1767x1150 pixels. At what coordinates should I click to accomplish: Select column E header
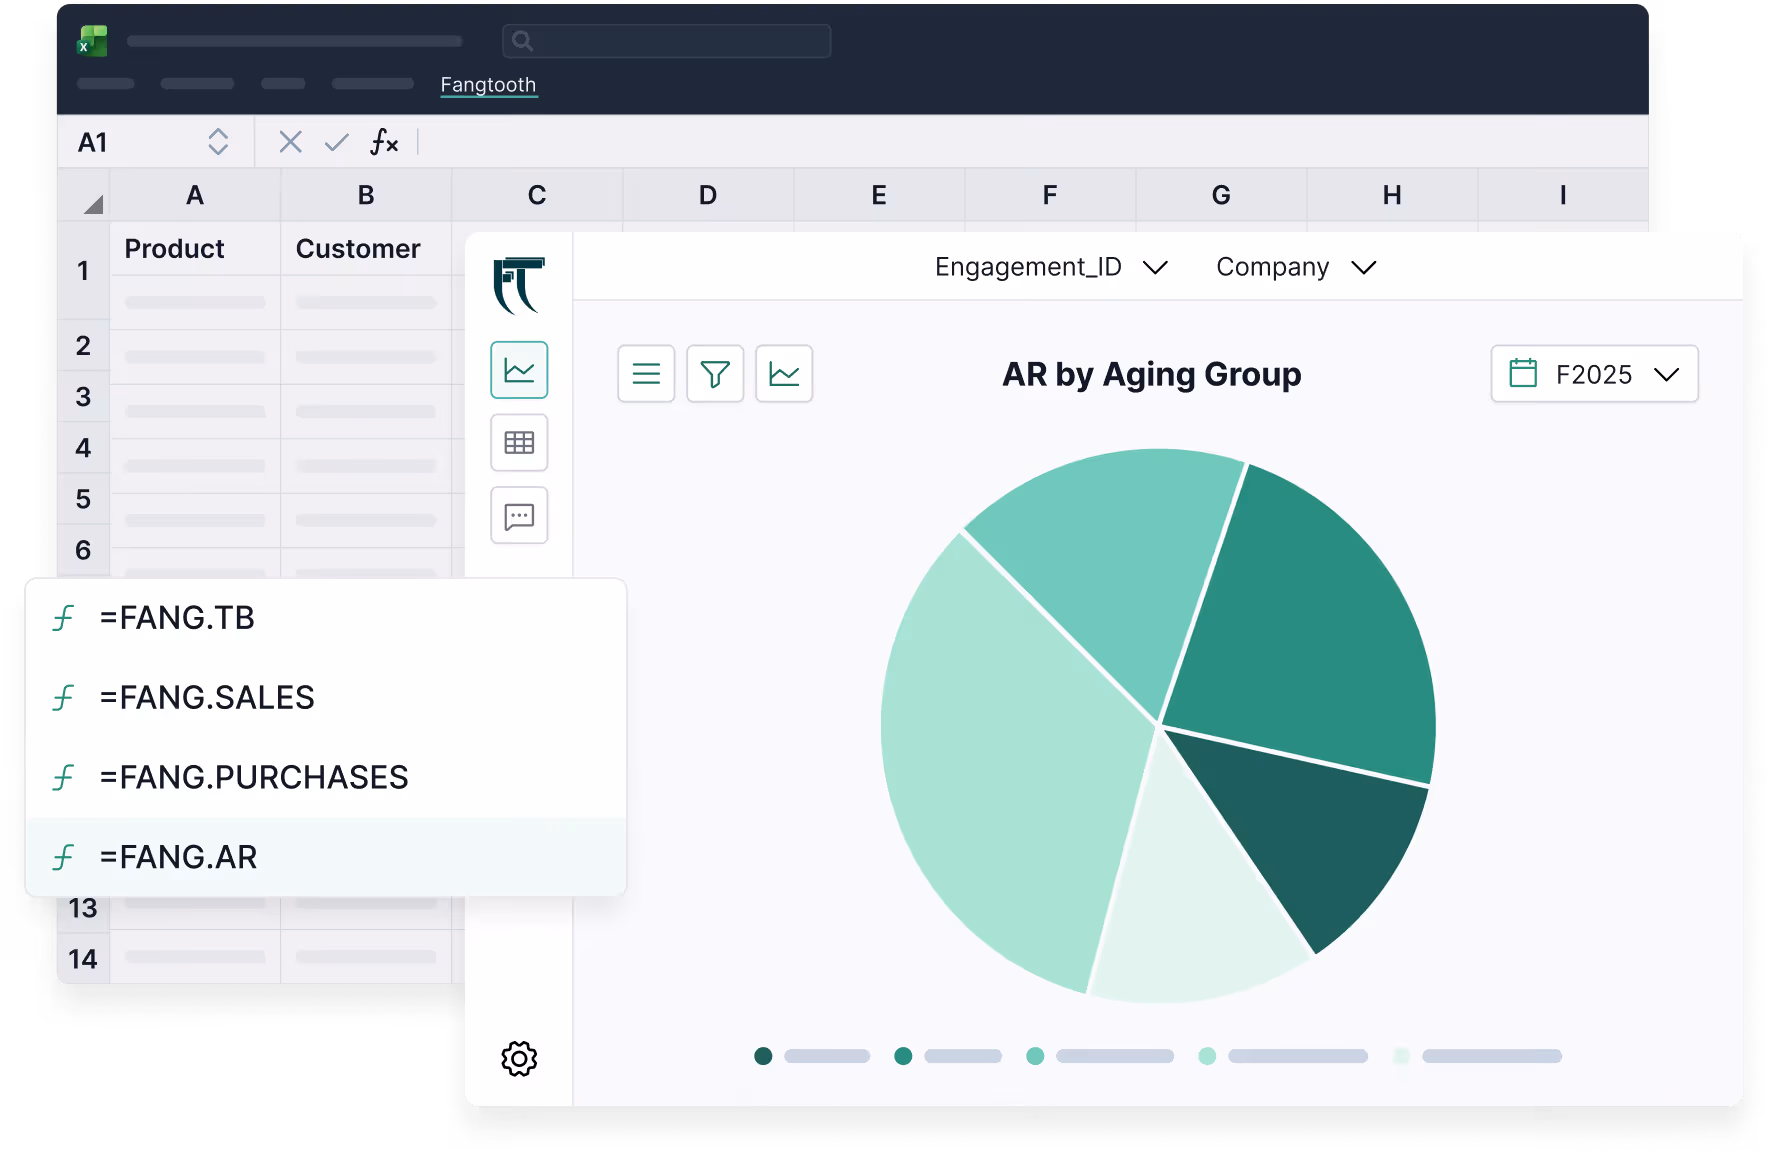coord(879,195)
